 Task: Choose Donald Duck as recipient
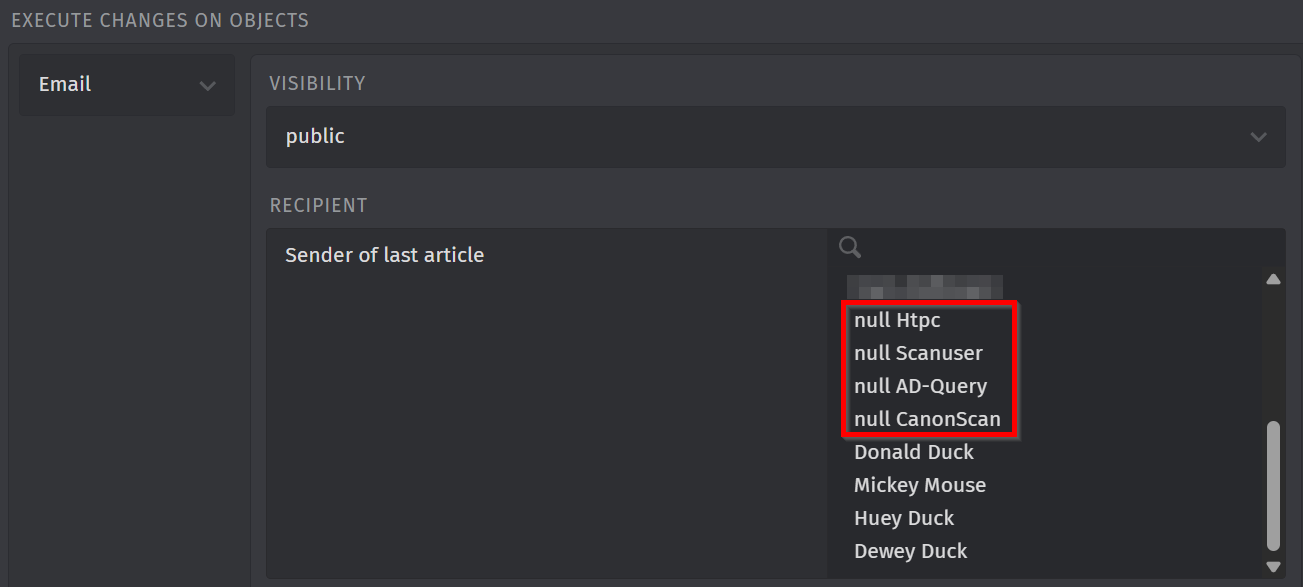tap(913, 452)
